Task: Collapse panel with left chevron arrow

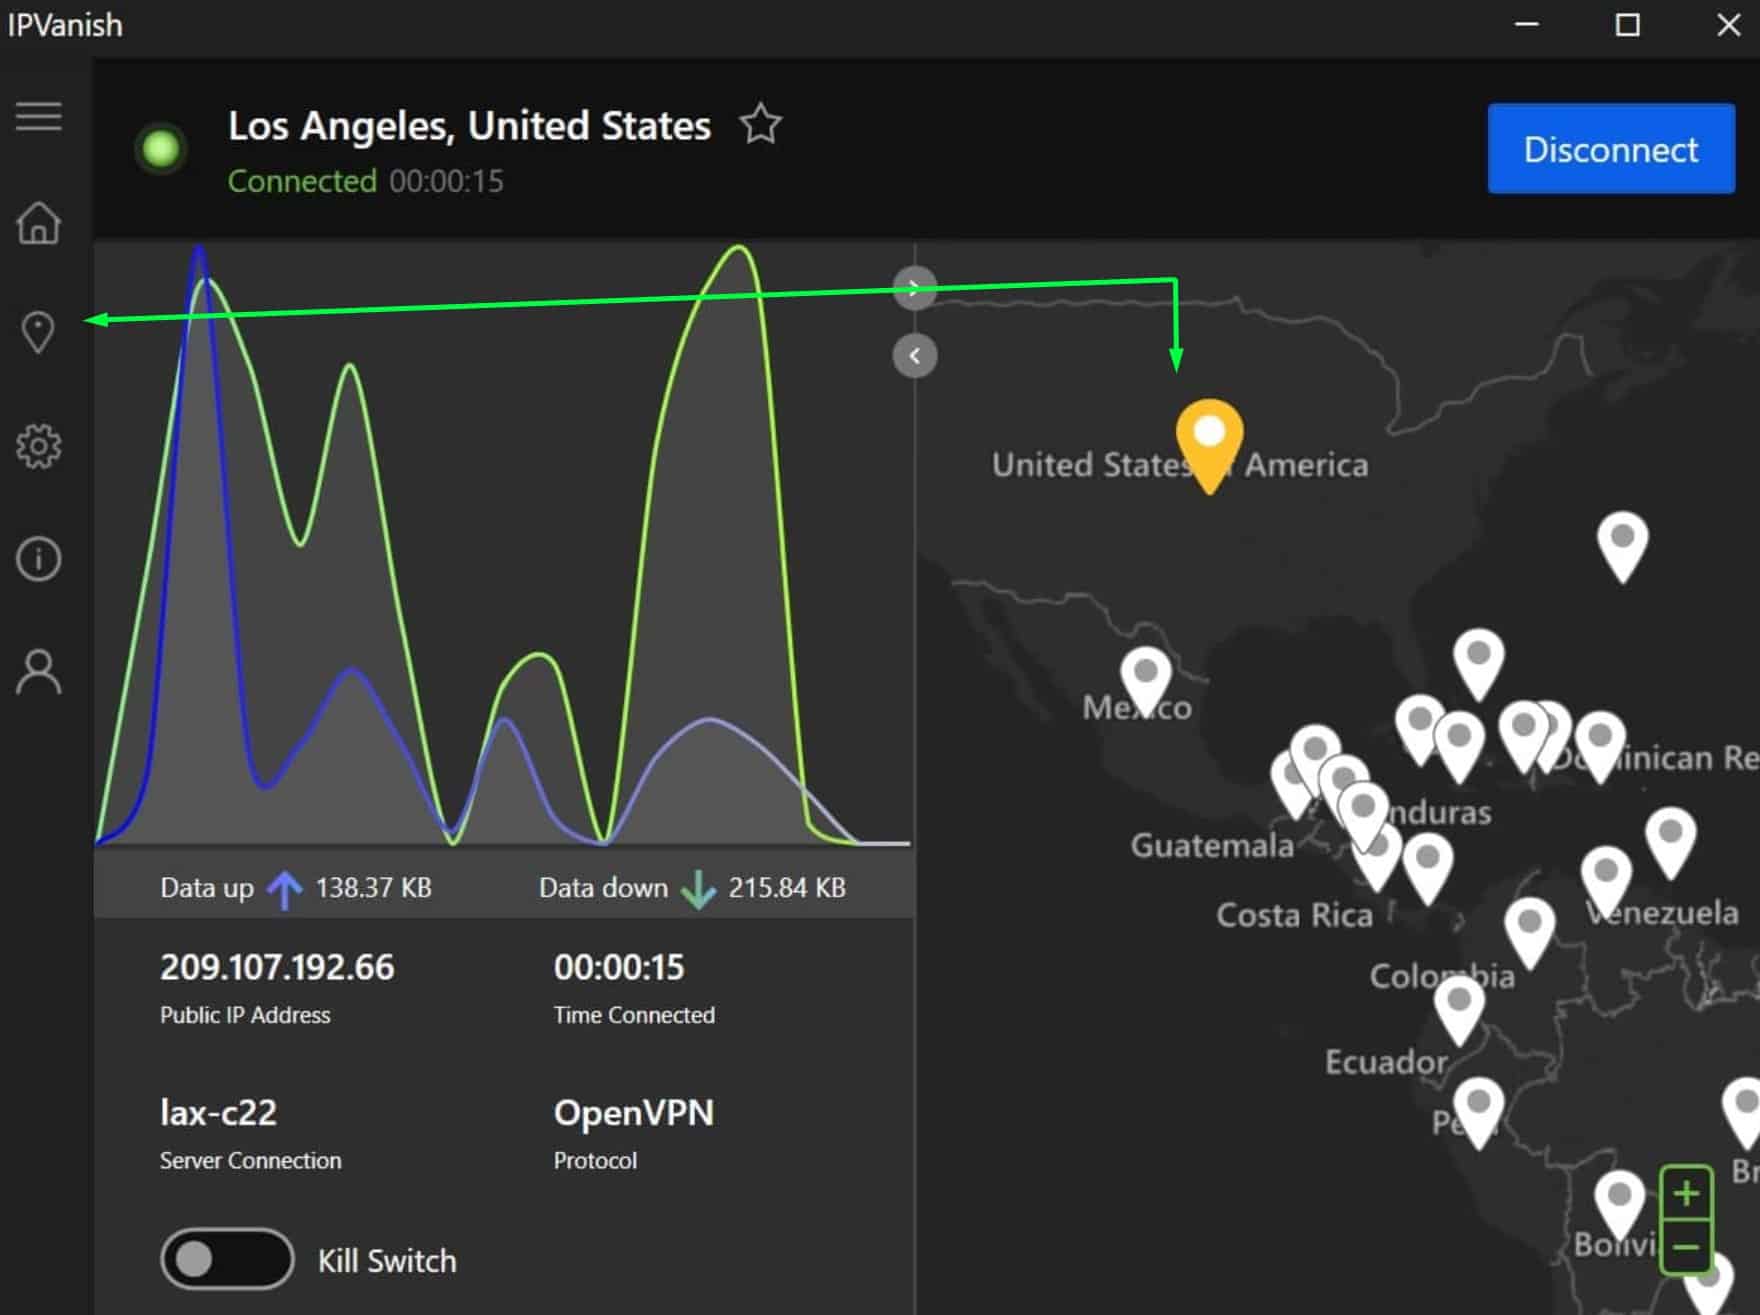Action: pos(914,355)
